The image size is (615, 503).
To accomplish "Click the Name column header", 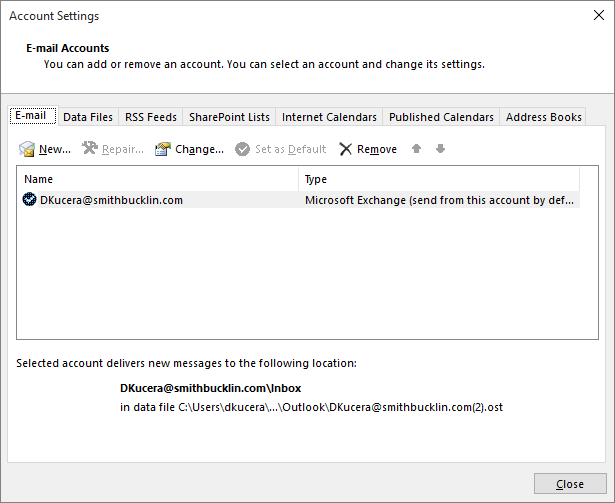I will (157, 179).
